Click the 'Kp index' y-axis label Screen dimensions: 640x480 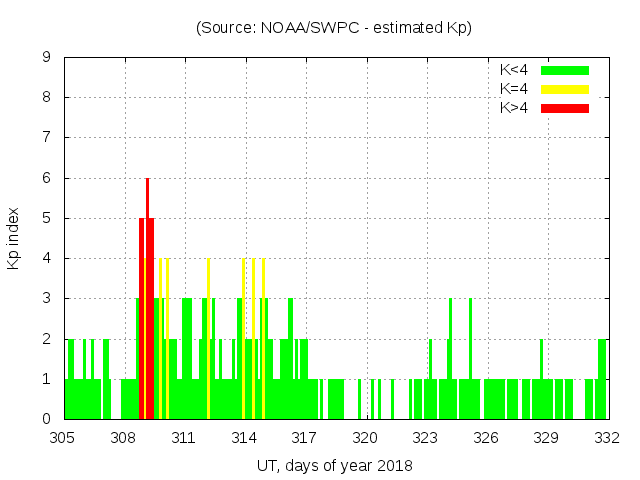pyautogui.click(x=14, y=238)
